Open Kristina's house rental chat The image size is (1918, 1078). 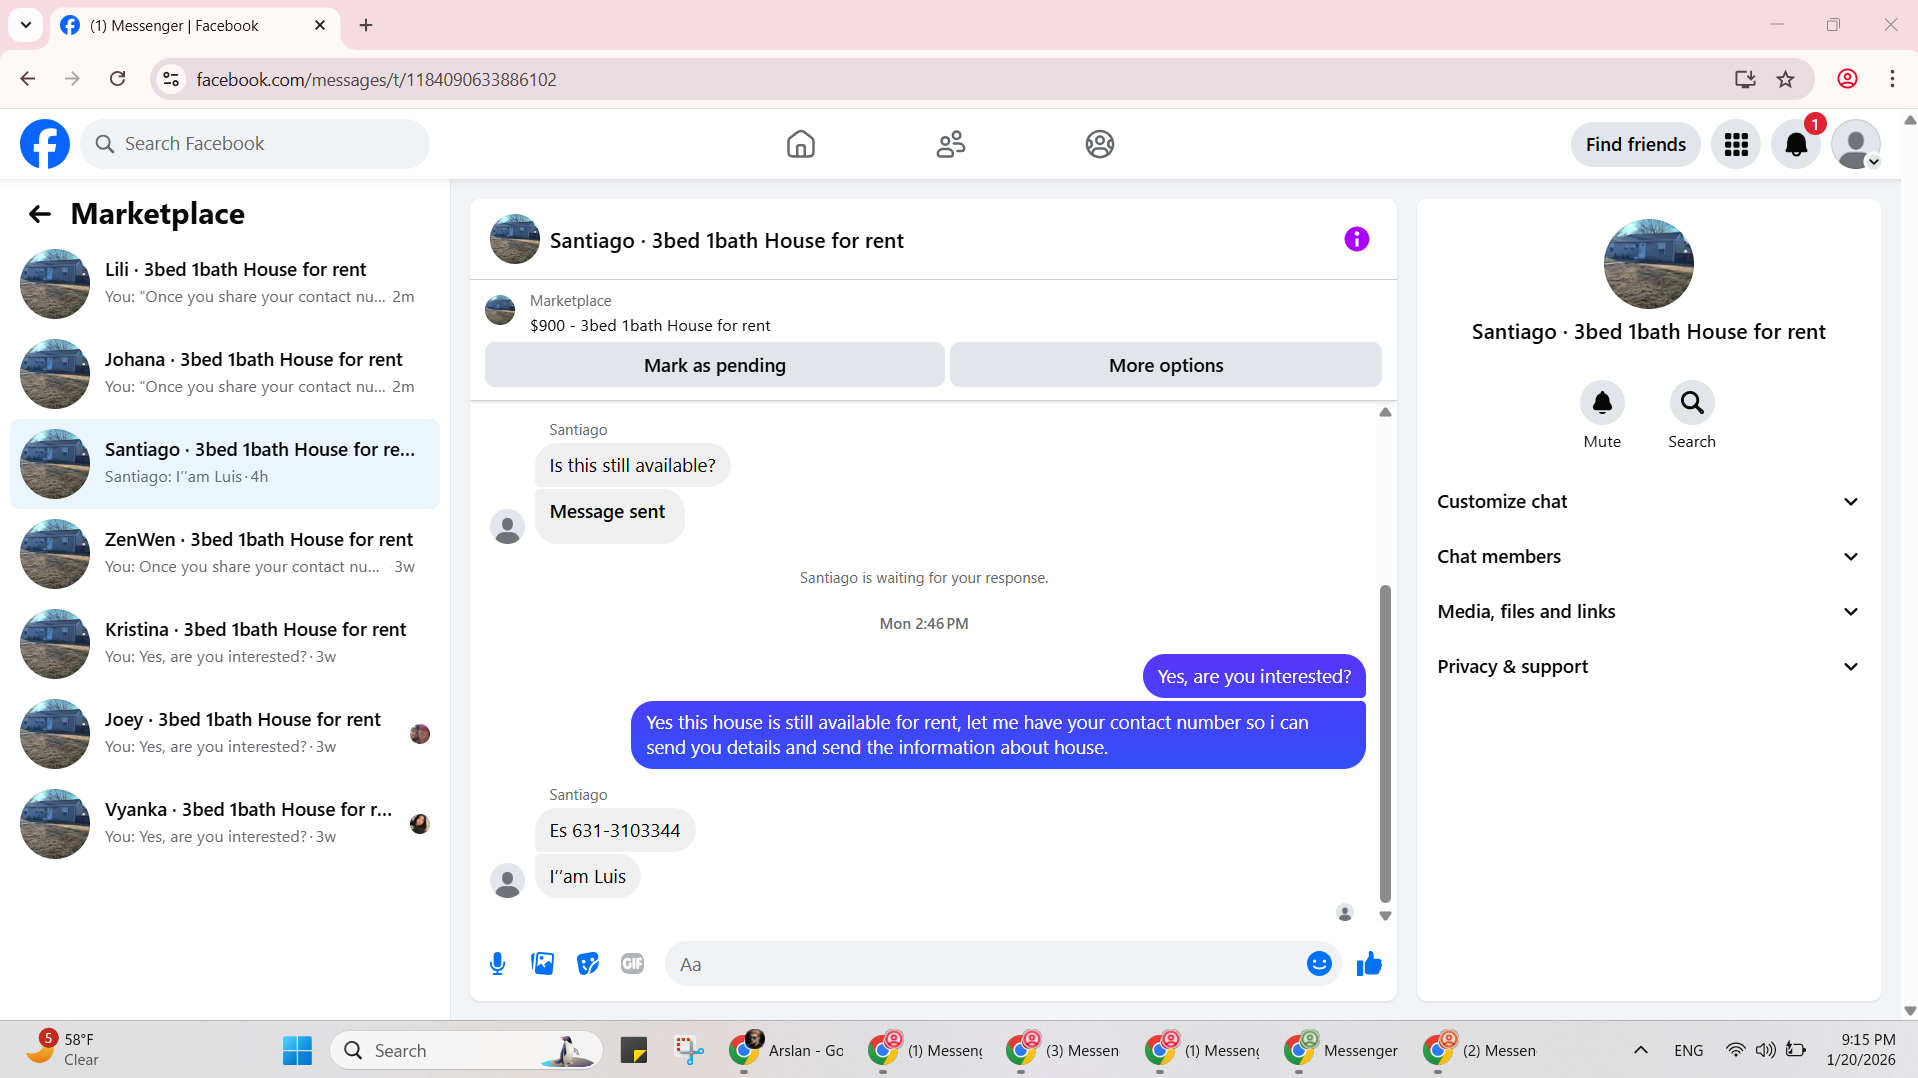pos(225,644)
